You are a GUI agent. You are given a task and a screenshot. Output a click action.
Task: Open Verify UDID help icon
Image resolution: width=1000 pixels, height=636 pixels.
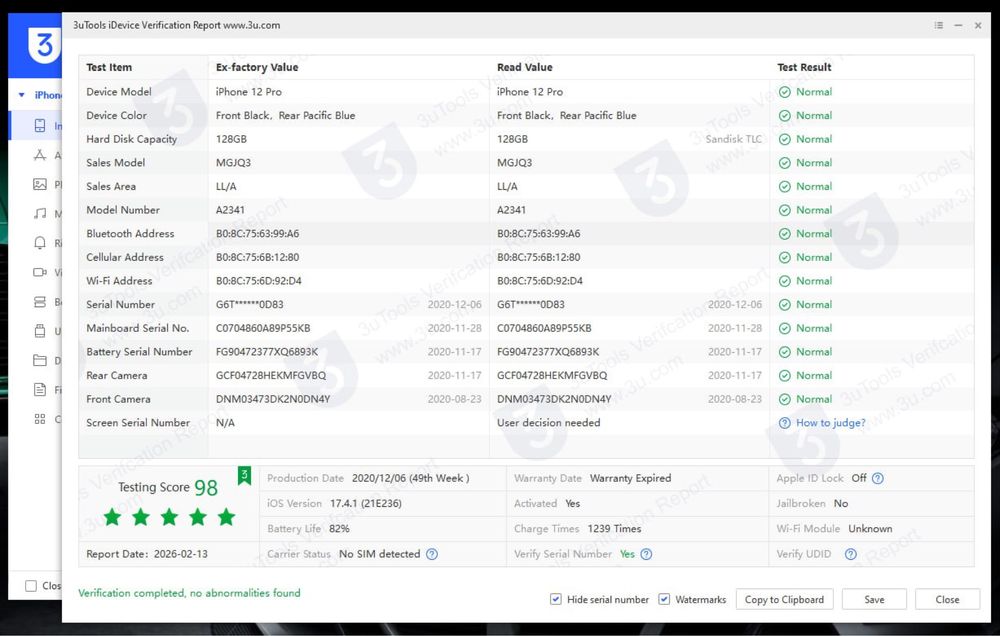851,554
